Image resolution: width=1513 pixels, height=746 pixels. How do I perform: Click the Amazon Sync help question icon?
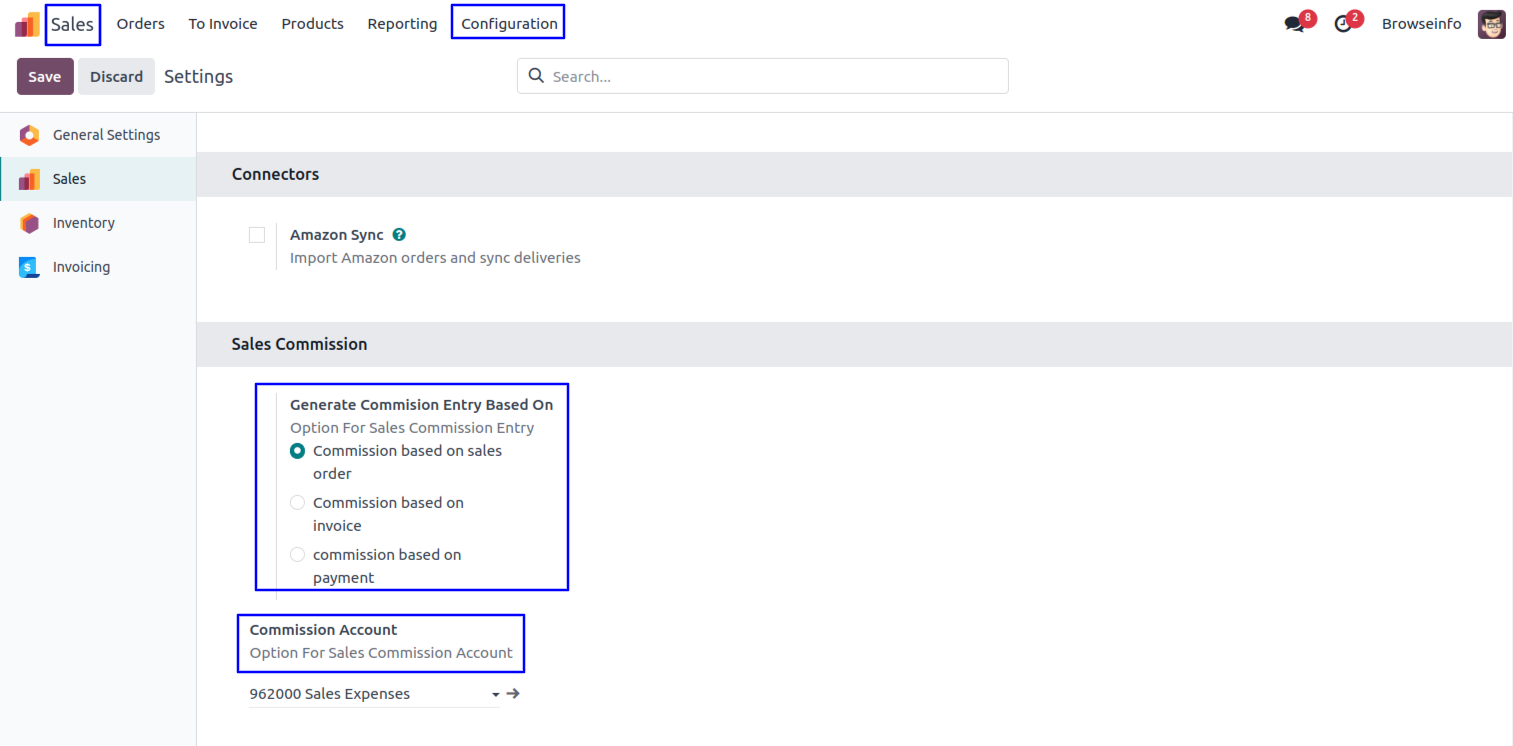pyautogui.click(x=399, y=235)
